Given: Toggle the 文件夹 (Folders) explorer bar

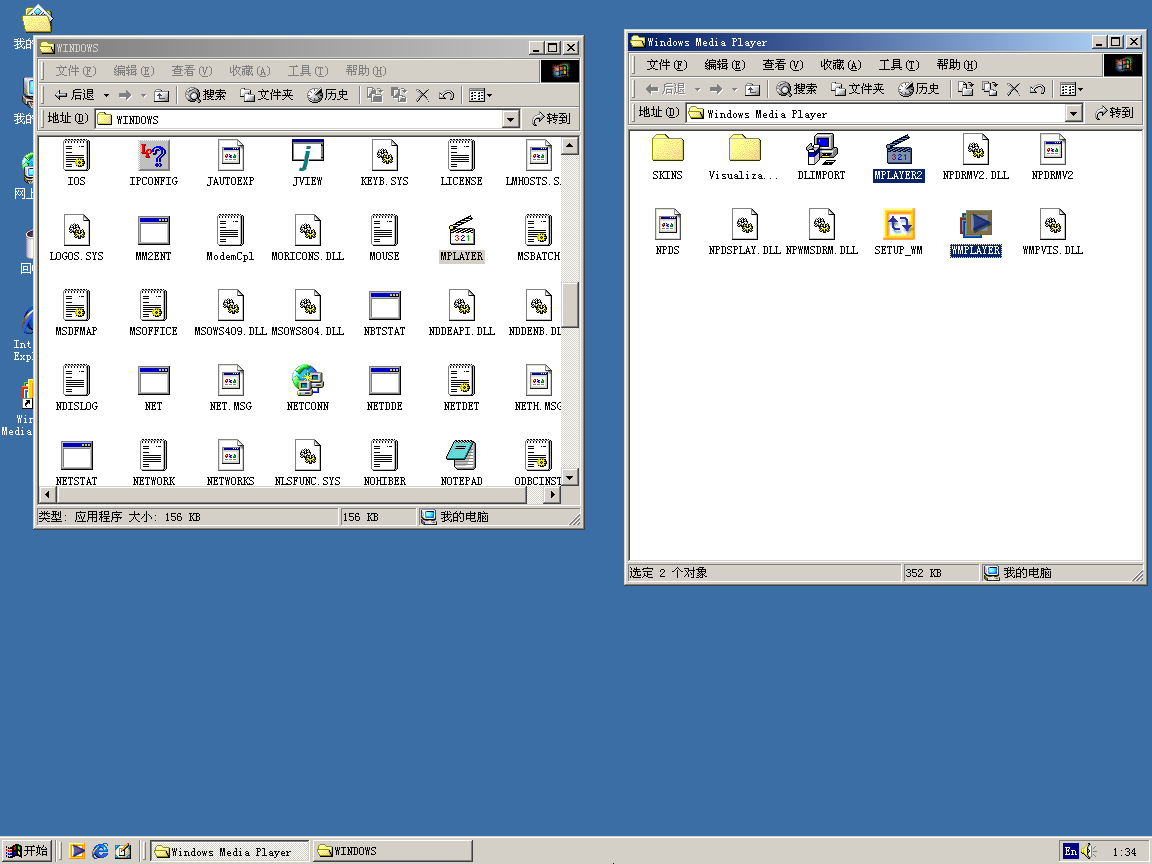Looking at the screenshot, I should coord(265,95).
